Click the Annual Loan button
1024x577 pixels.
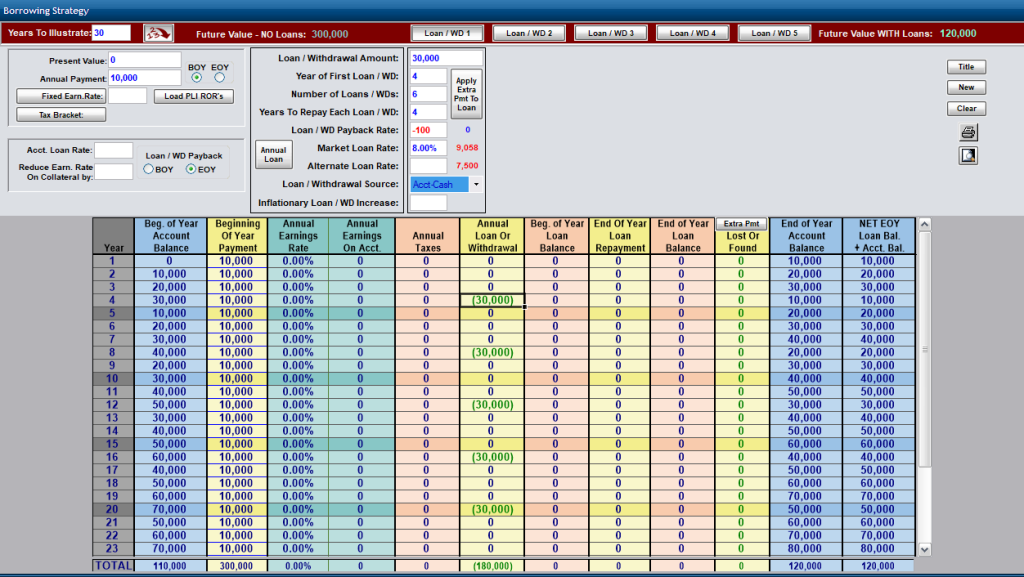coord(274,155)
